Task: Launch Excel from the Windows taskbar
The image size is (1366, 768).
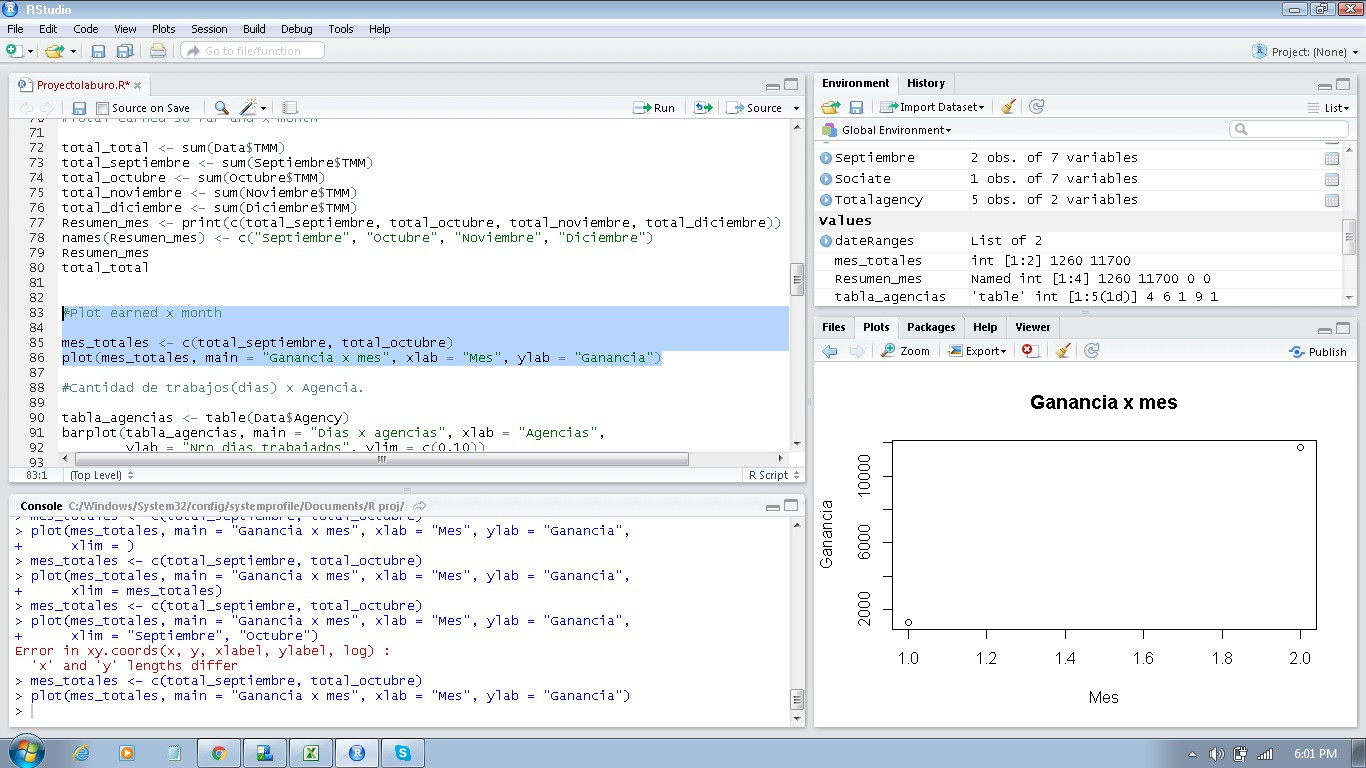Action: [x=311, y=753]
